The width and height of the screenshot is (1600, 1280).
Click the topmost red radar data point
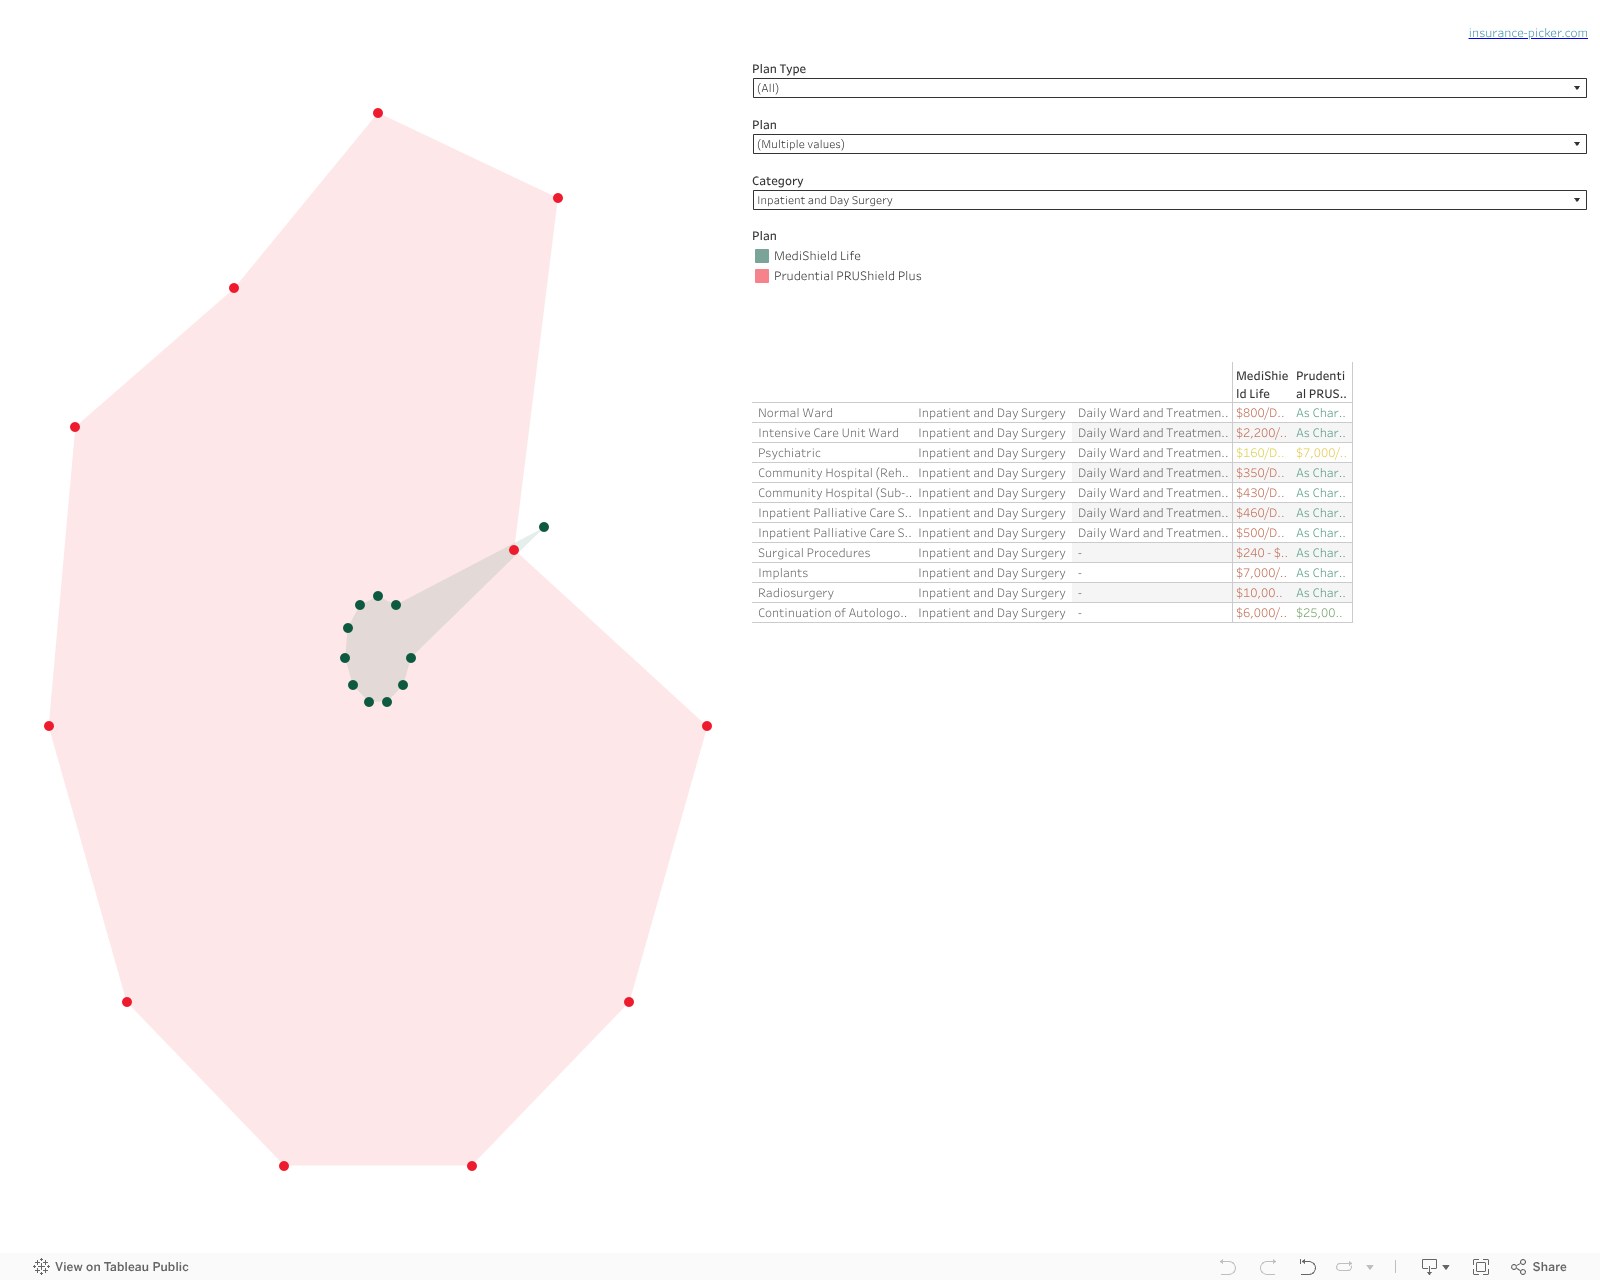pyautogui.click(x=378, y=113)
